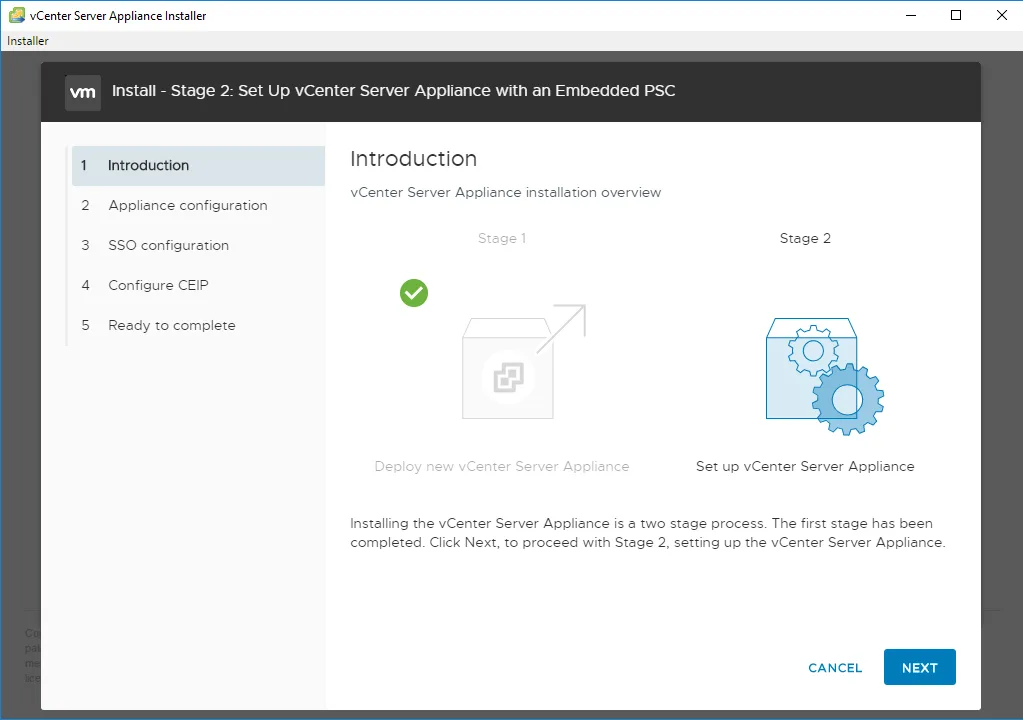Click the Stage 2 gears setup illustration

point(825,376)
